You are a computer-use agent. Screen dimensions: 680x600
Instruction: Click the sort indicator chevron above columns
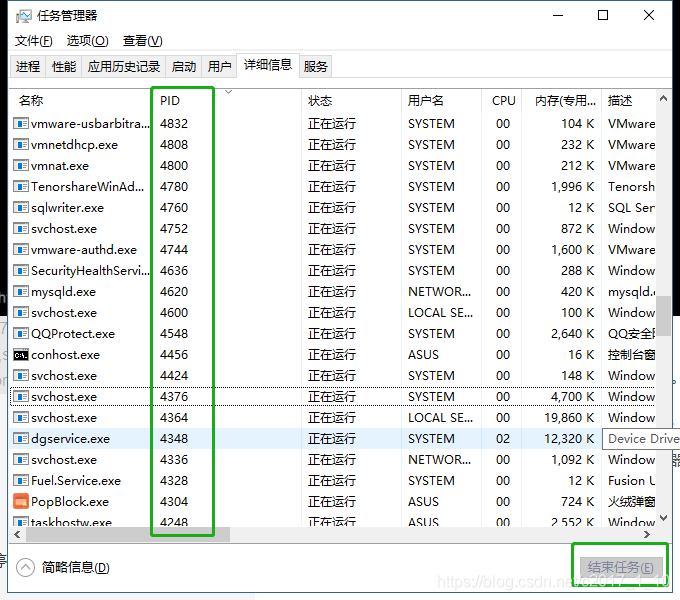(x=229, y=92)
